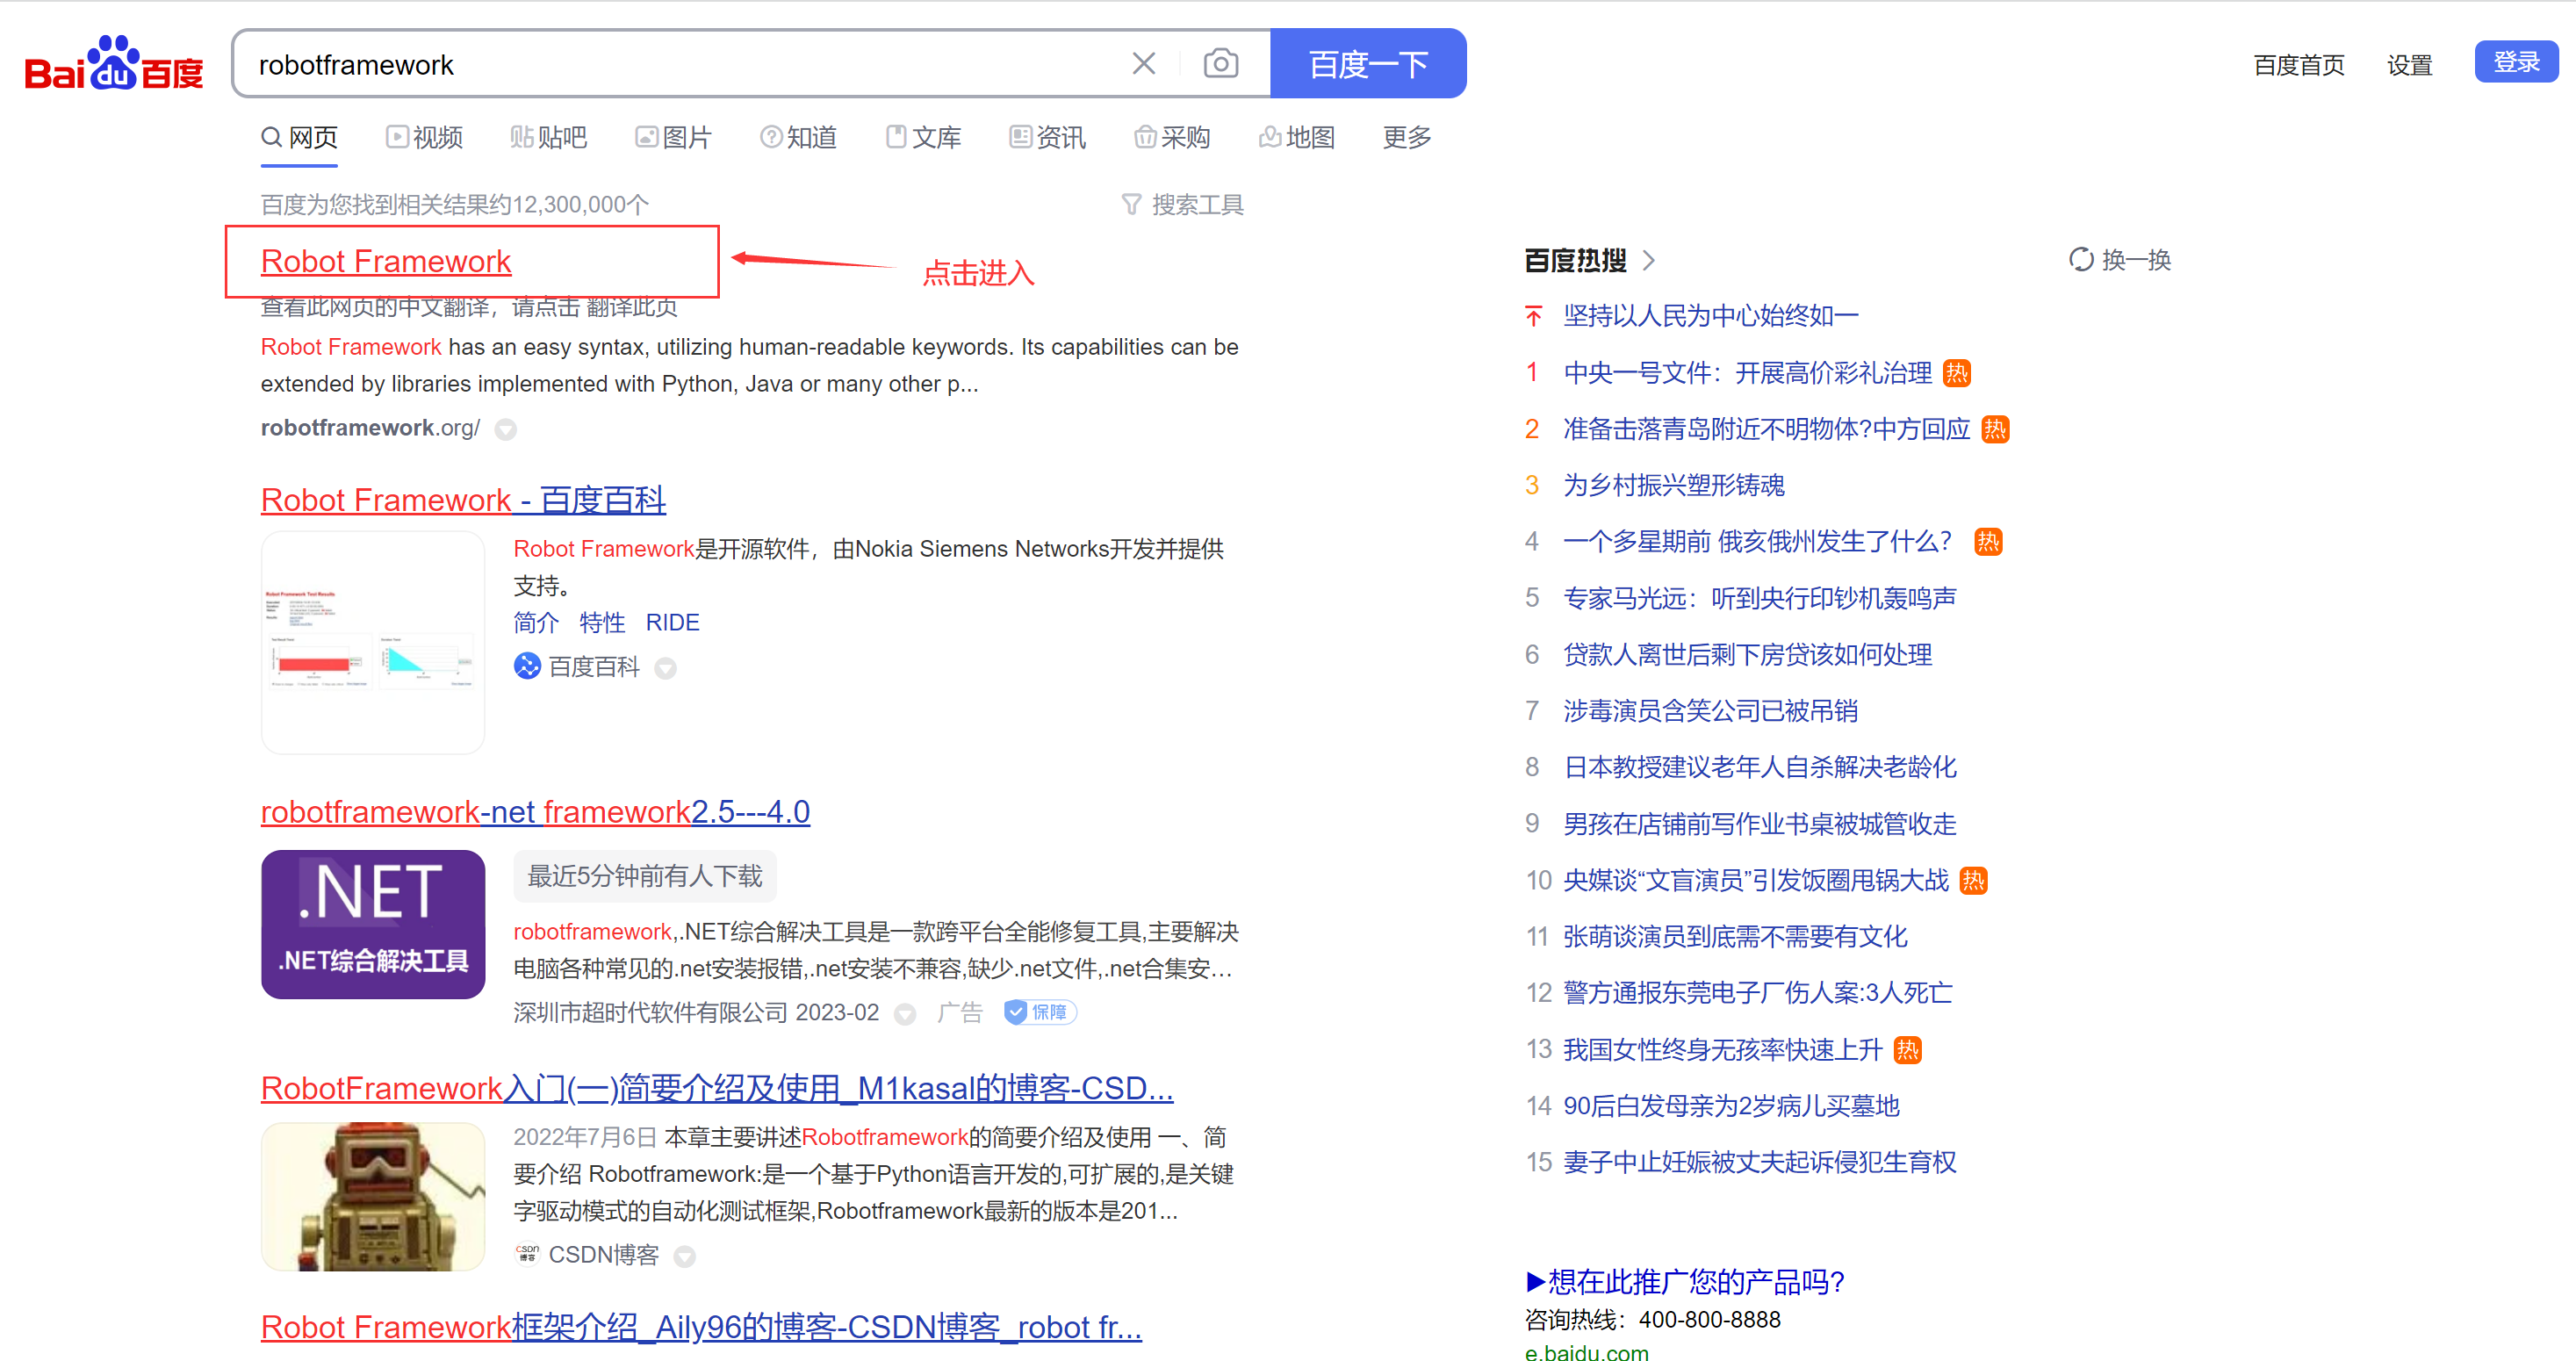This screenshot has width=2576, height=1361.
Task: Switch to the 图片 tab
Action: click(x=674, y=137)
